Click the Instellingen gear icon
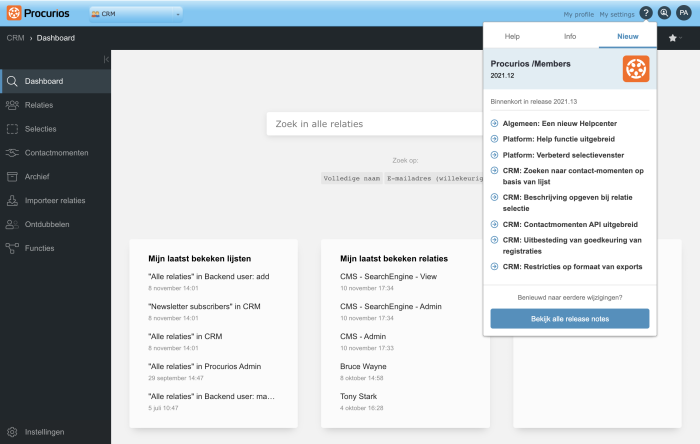This screenshot has height=444, width=700. (12, 432)
